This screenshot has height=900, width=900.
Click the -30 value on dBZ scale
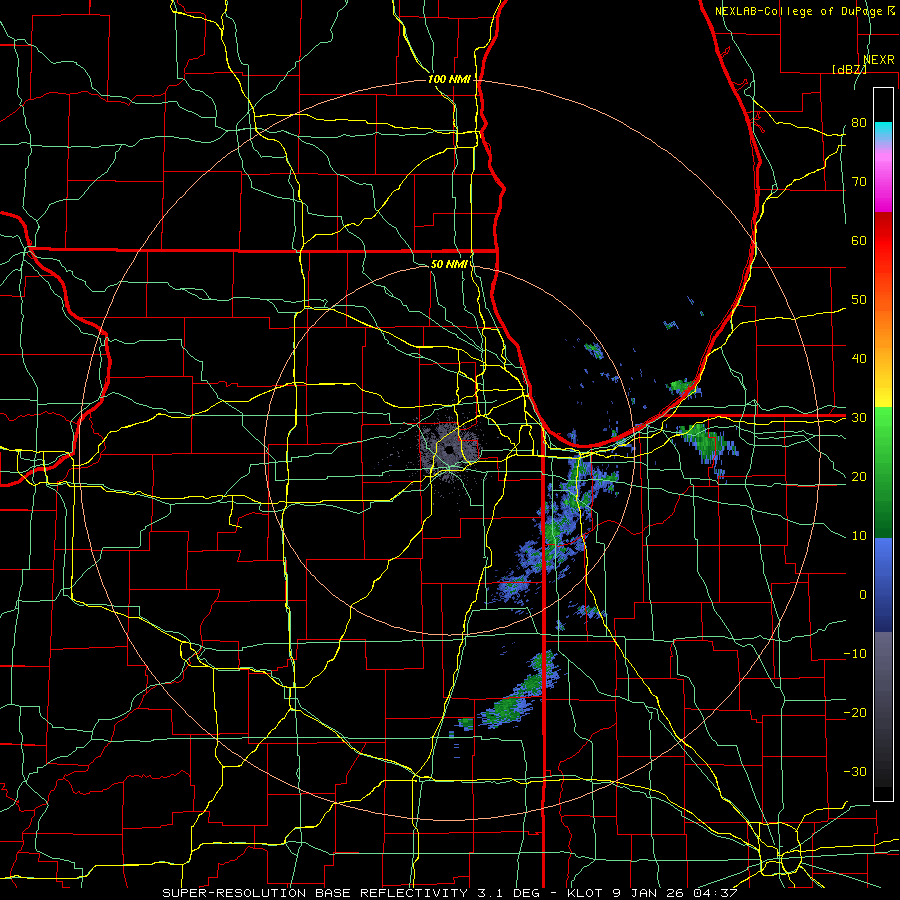855,771
